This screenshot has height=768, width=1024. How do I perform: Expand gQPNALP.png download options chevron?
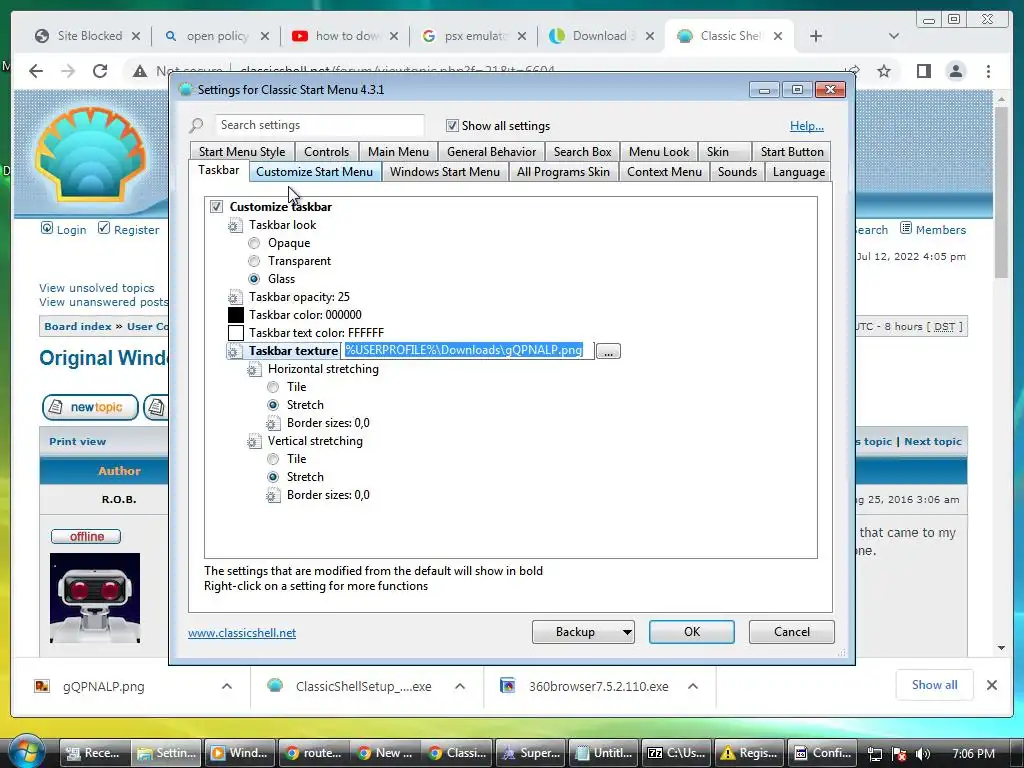click(227, 686)
